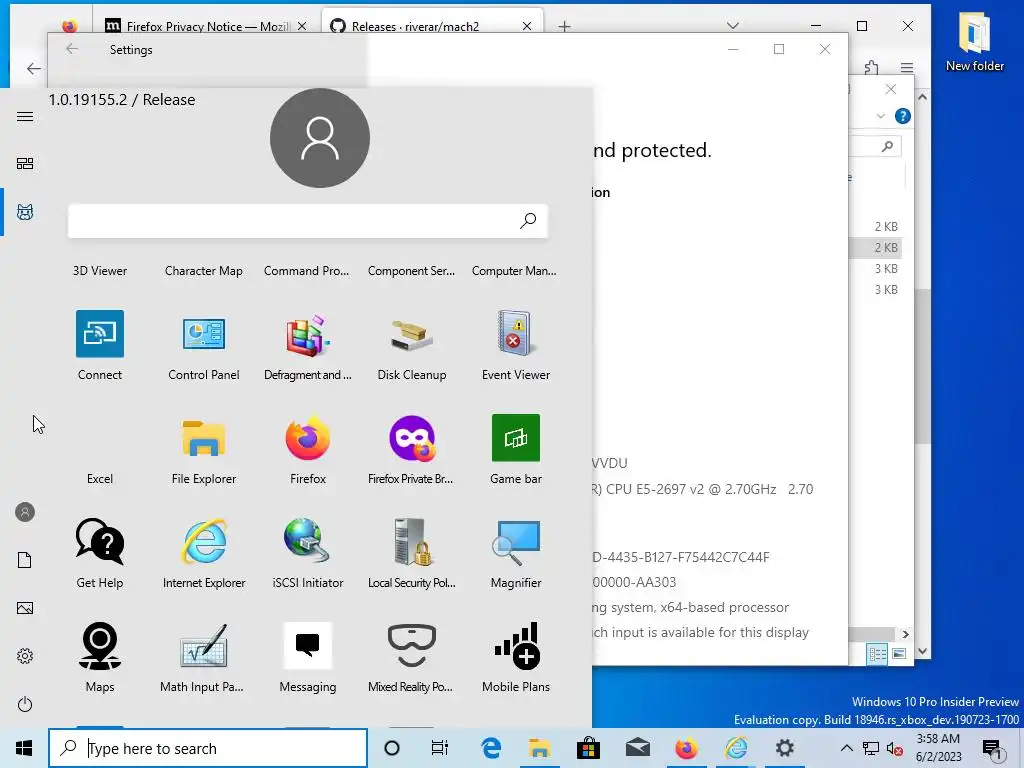Open Microsoft Store from taskbar
This screenshot has width=1024, height=768.
(x=588, y=748)
